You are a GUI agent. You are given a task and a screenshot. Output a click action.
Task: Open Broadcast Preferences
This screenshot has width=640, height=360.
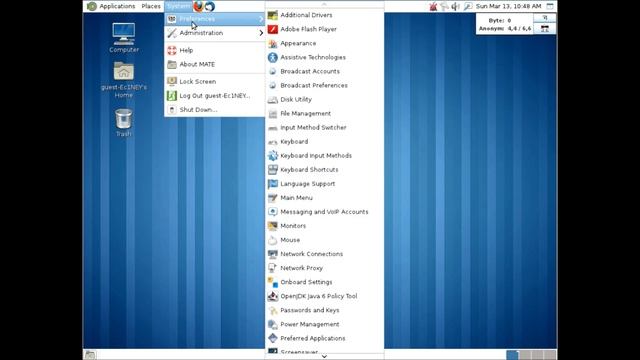pos(324,85)
